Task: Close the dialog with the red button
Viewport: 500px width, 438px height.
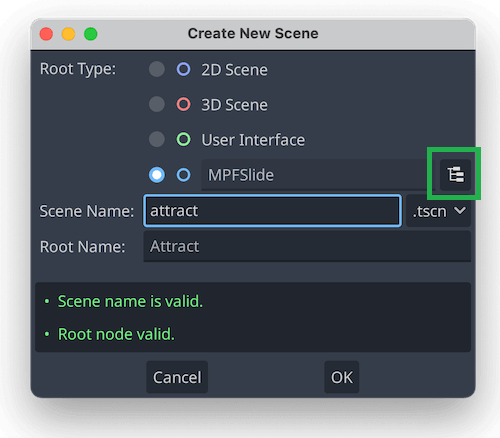Action: (46, 34)
